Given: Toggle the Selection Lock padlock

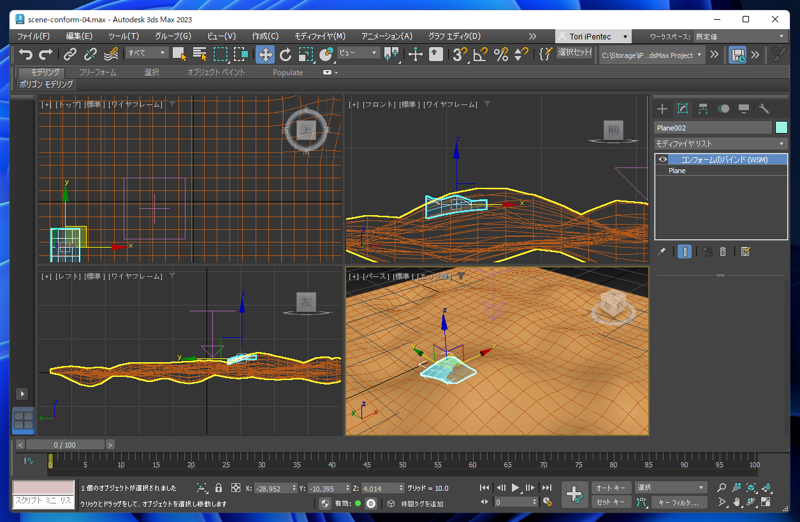Looking at the screenshot, I should coord(218,488).
